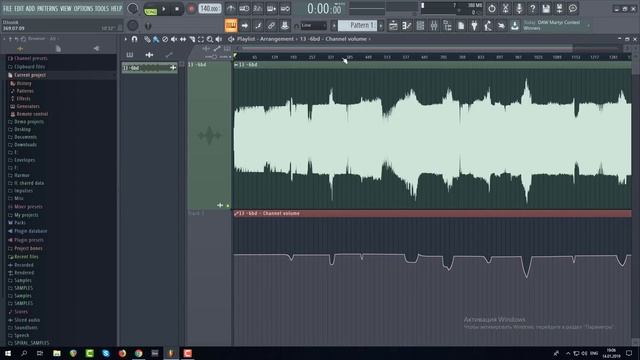
Task: Click the question mark help icon
Action: coord(532,8)
